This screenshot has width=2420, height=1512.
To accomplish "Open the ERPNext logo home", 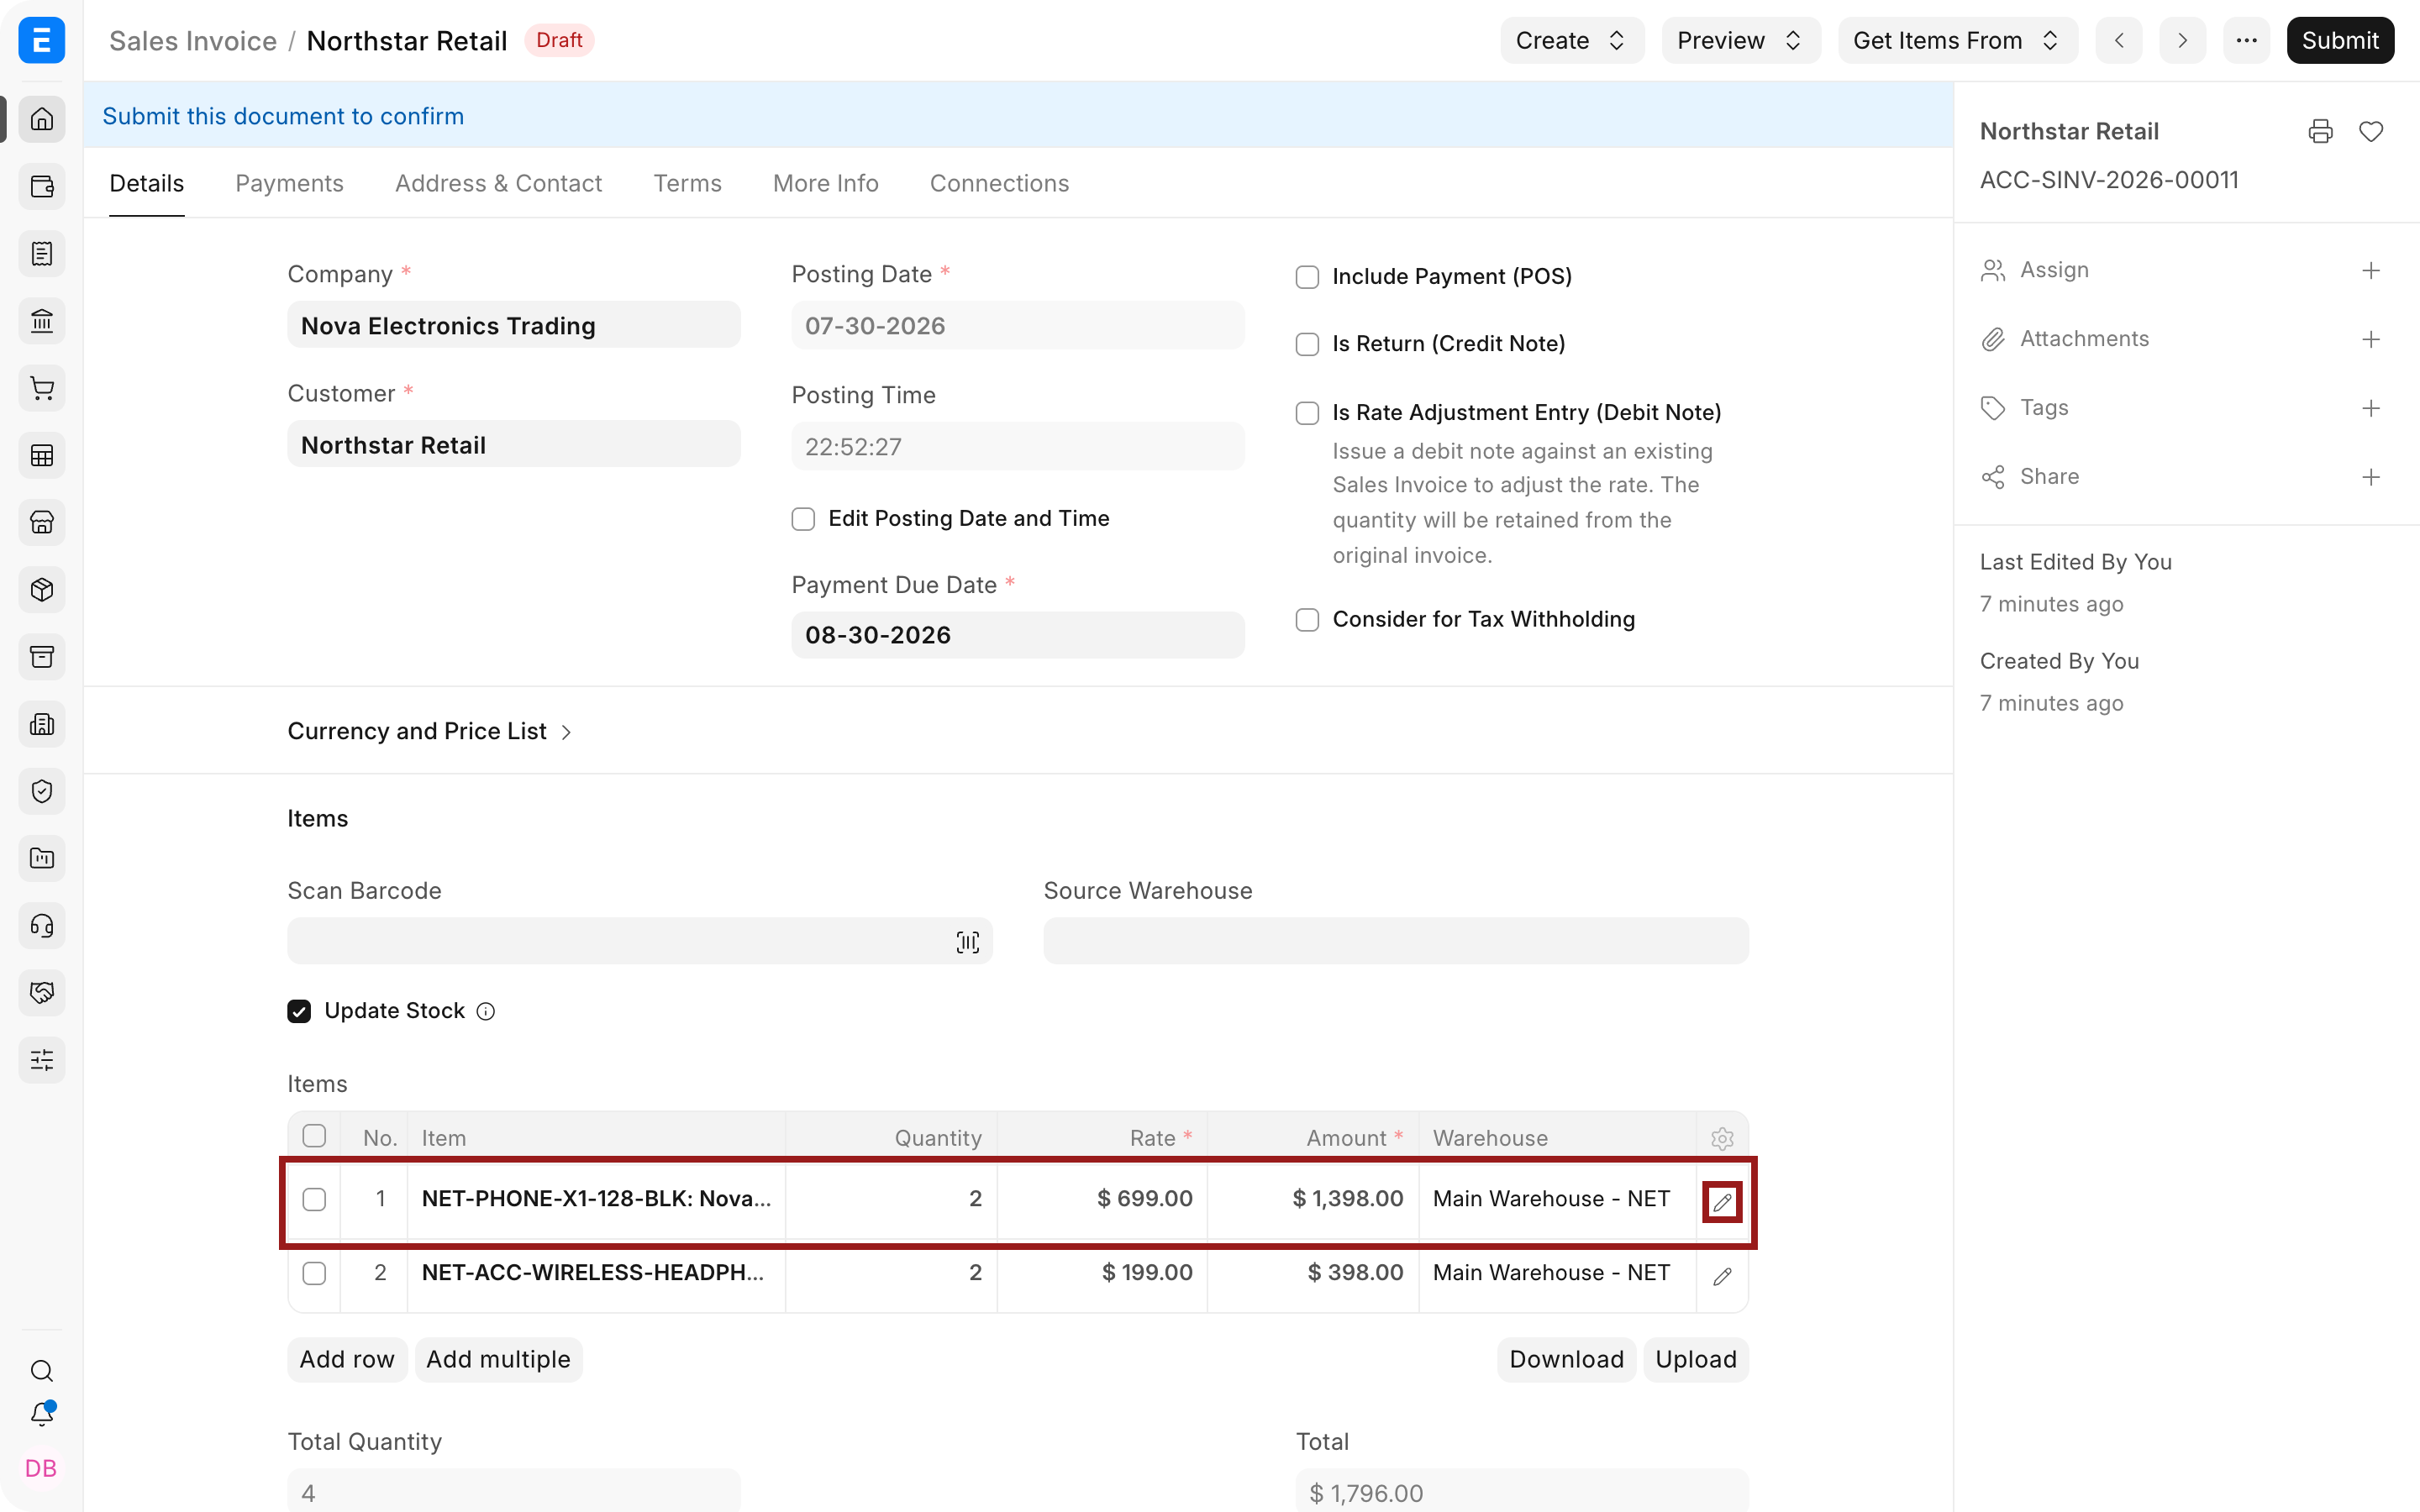I will 41,40.
